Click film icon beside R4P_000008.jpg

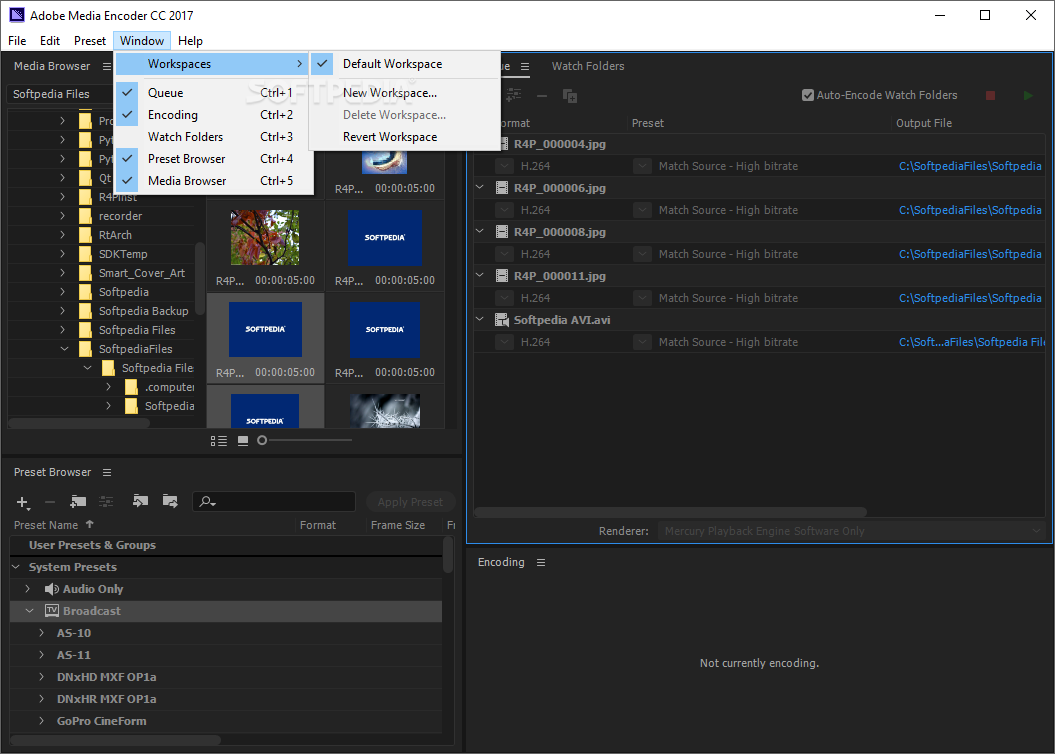pos(501,232)
